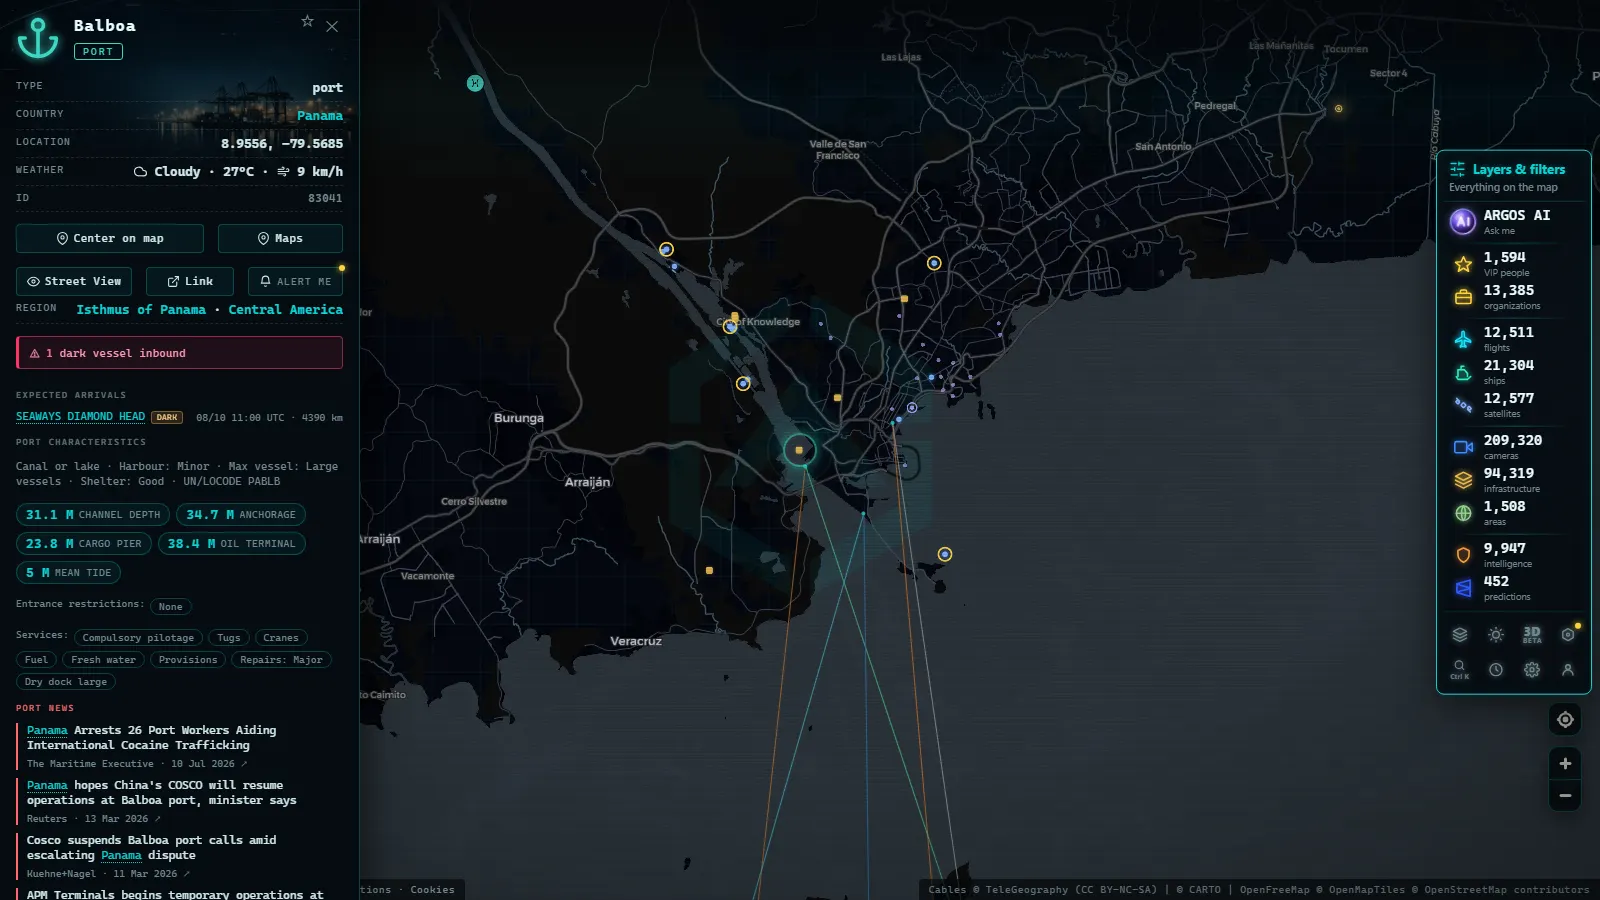Click the locate me crosshair button
The height and width of the screenshot is (900, 1600).
point(1565,720)
